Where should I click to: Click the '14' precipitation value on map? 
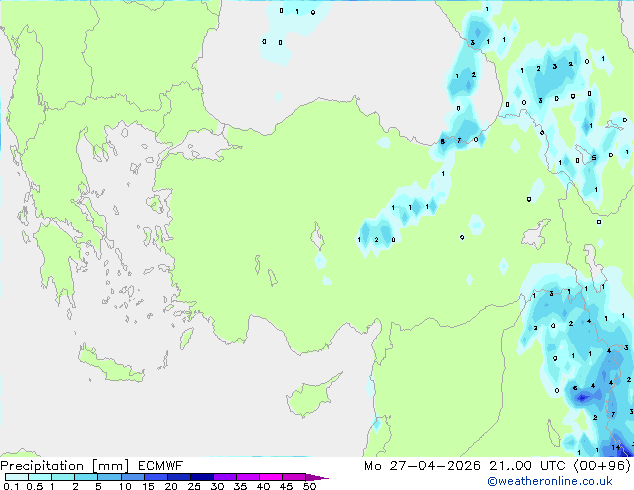615,448
